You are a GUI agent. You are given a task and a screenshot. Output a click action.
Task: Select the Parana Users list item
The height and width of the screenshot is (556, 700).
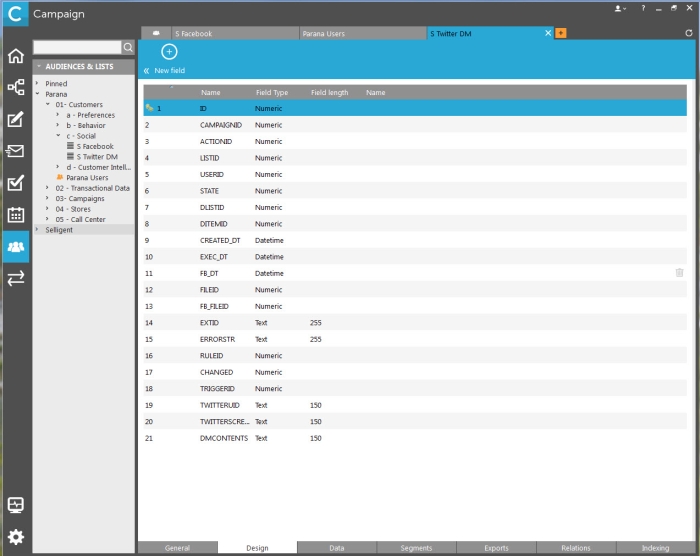point(87,177)
